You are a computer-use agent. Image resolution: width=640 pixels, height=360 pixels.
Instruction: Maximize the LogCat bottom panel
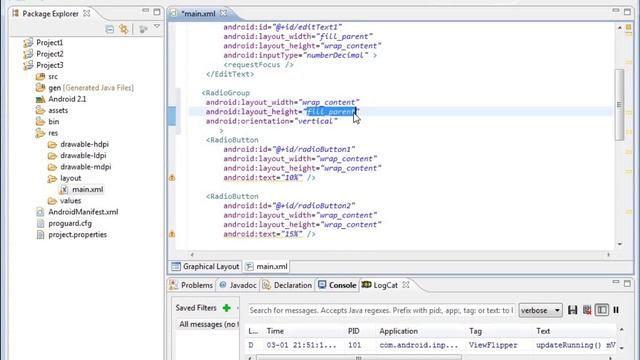[x=627, y=283]
